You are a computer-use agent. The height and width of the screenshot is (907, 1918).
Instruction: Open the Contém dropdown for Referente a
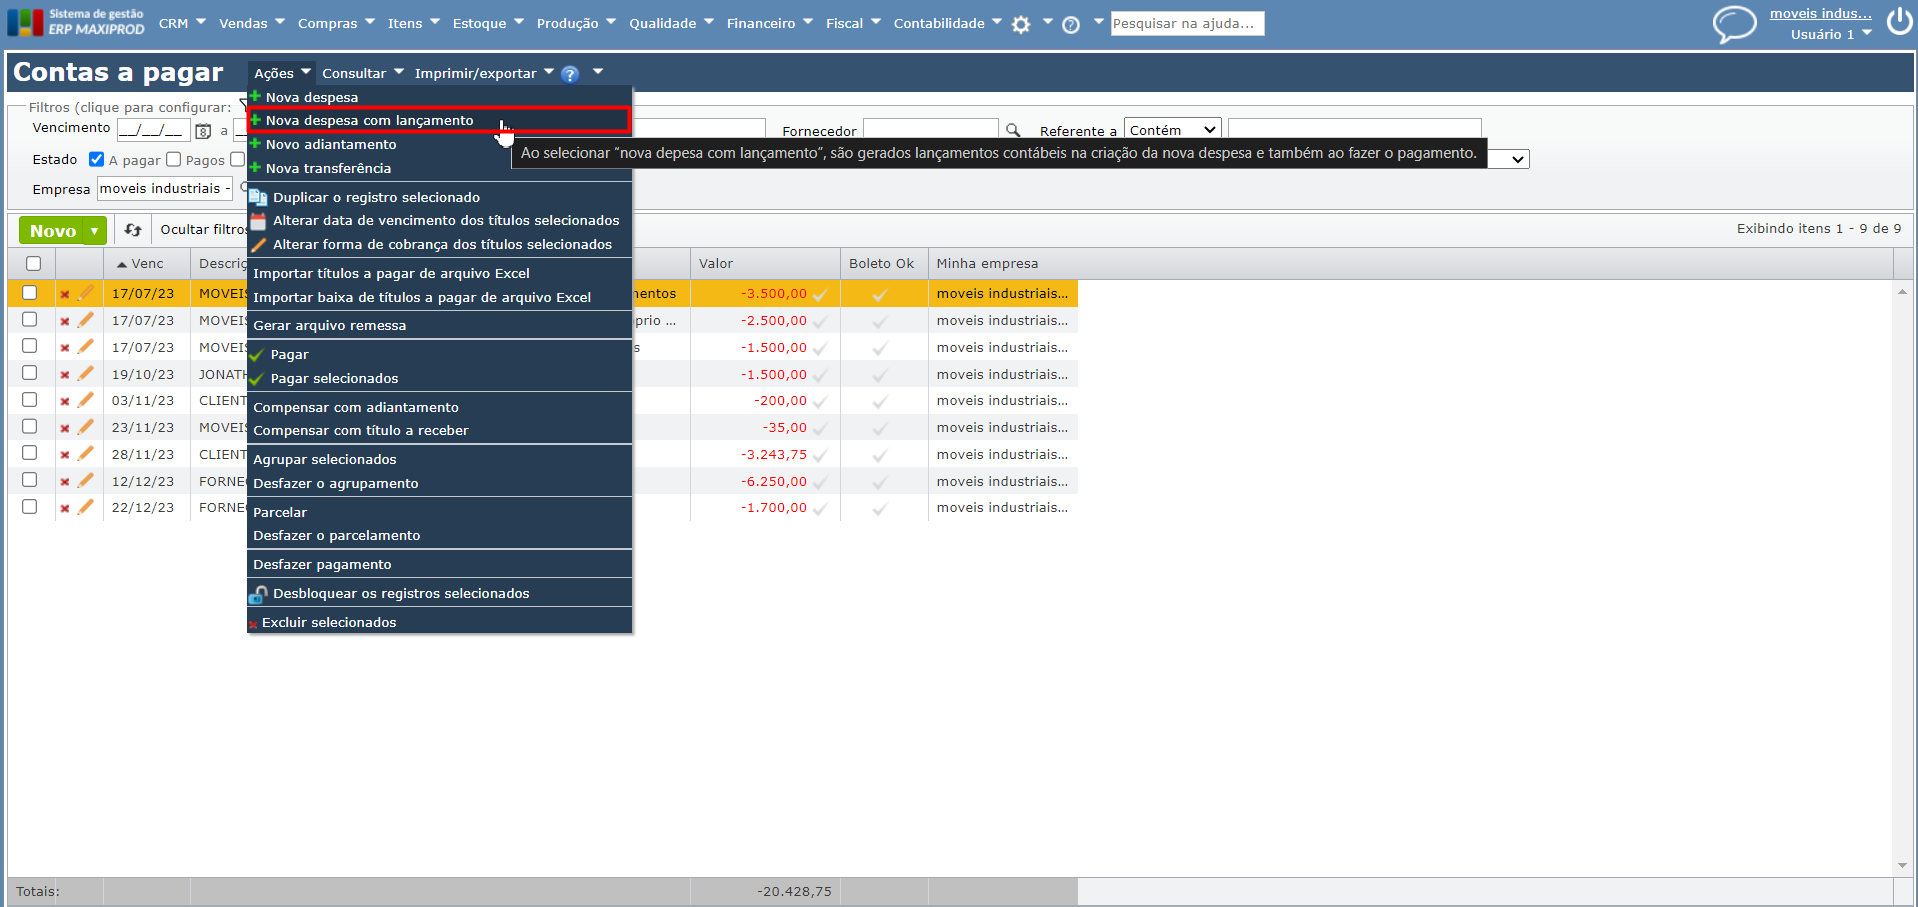(x=1173, y=130)
